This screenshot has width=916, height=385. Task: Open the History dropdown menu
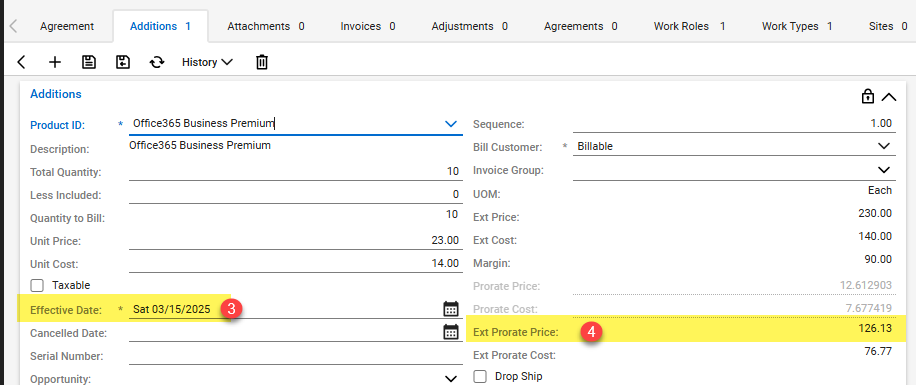tap(207, 62)
